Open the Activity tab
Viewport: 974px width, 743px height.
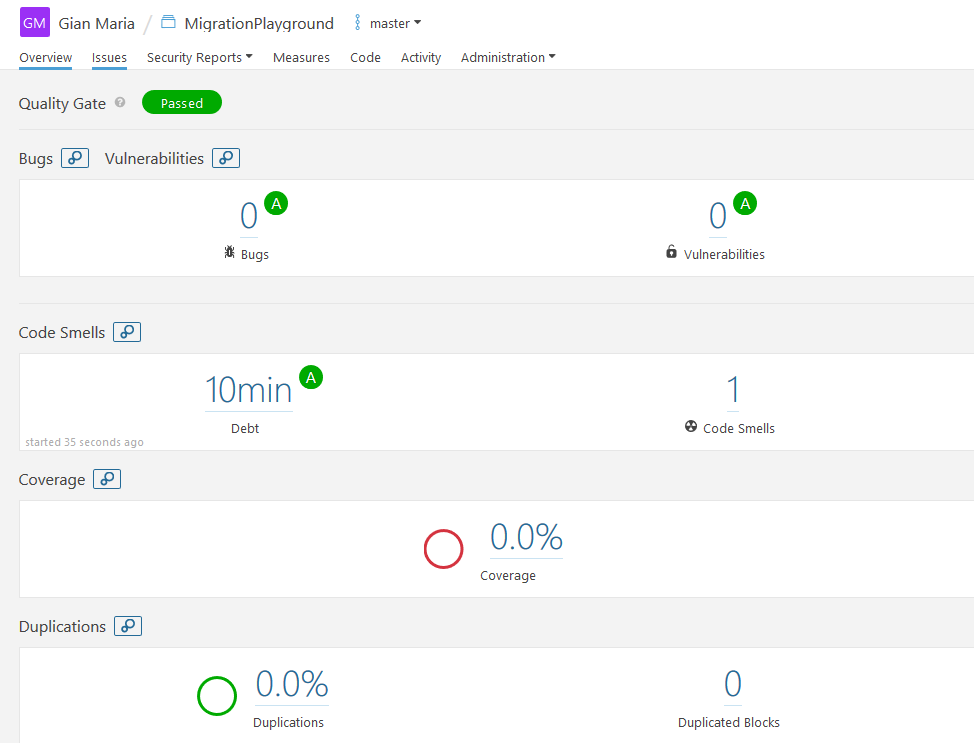pyautogui.click(x=421, y=58)
